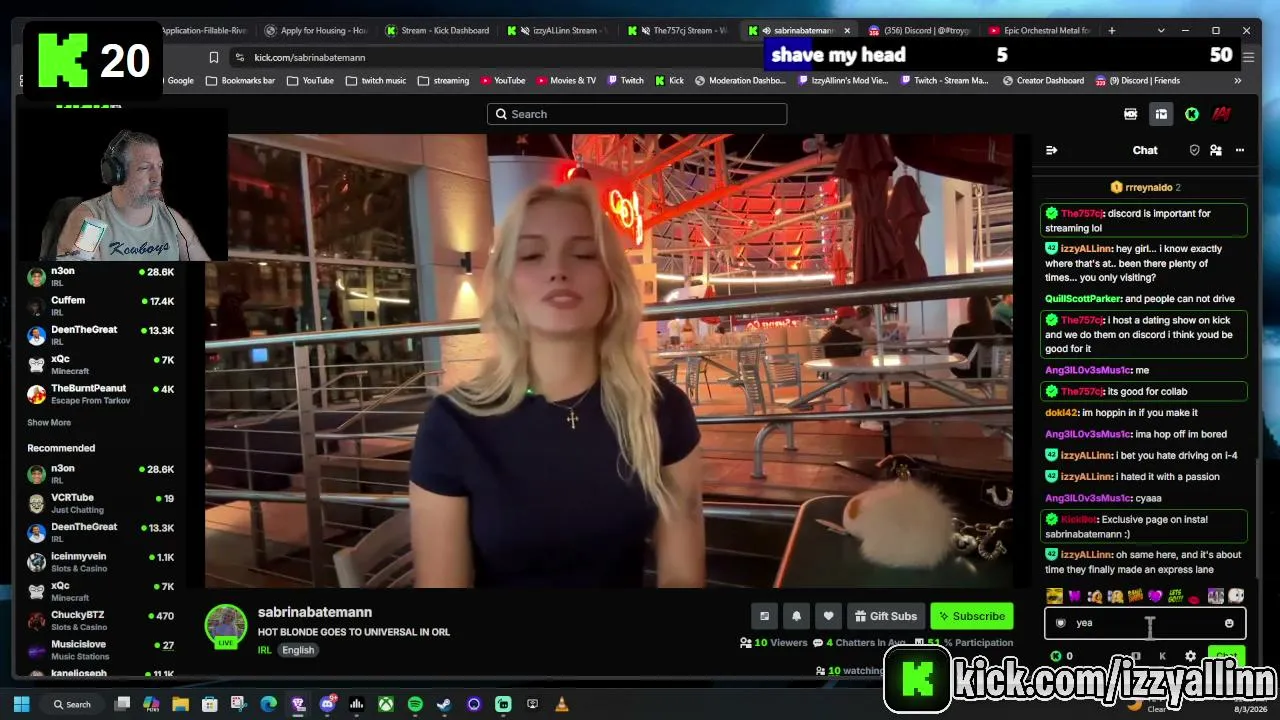The height and width of the screenshot is (720, 1280).
Task: Switch to The757cj Stream tab
Action: pyautogui.click(x=680, y=31)
